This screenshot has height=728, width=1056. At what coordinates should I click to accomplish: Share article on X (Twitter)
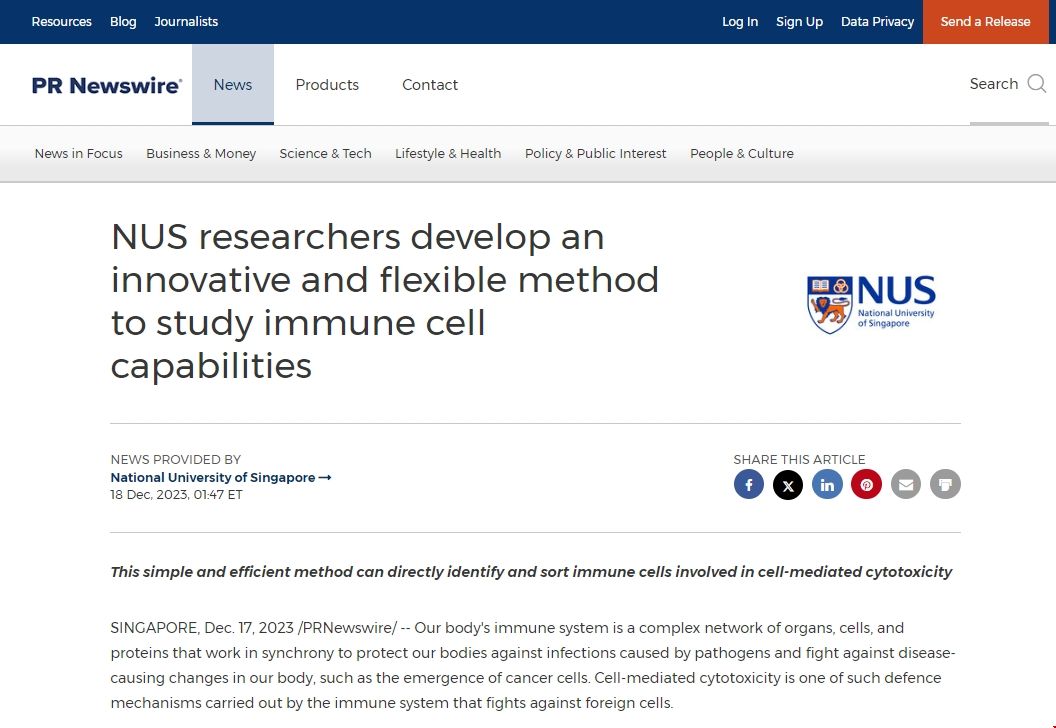pyautogui.click(x=788, y=485)
